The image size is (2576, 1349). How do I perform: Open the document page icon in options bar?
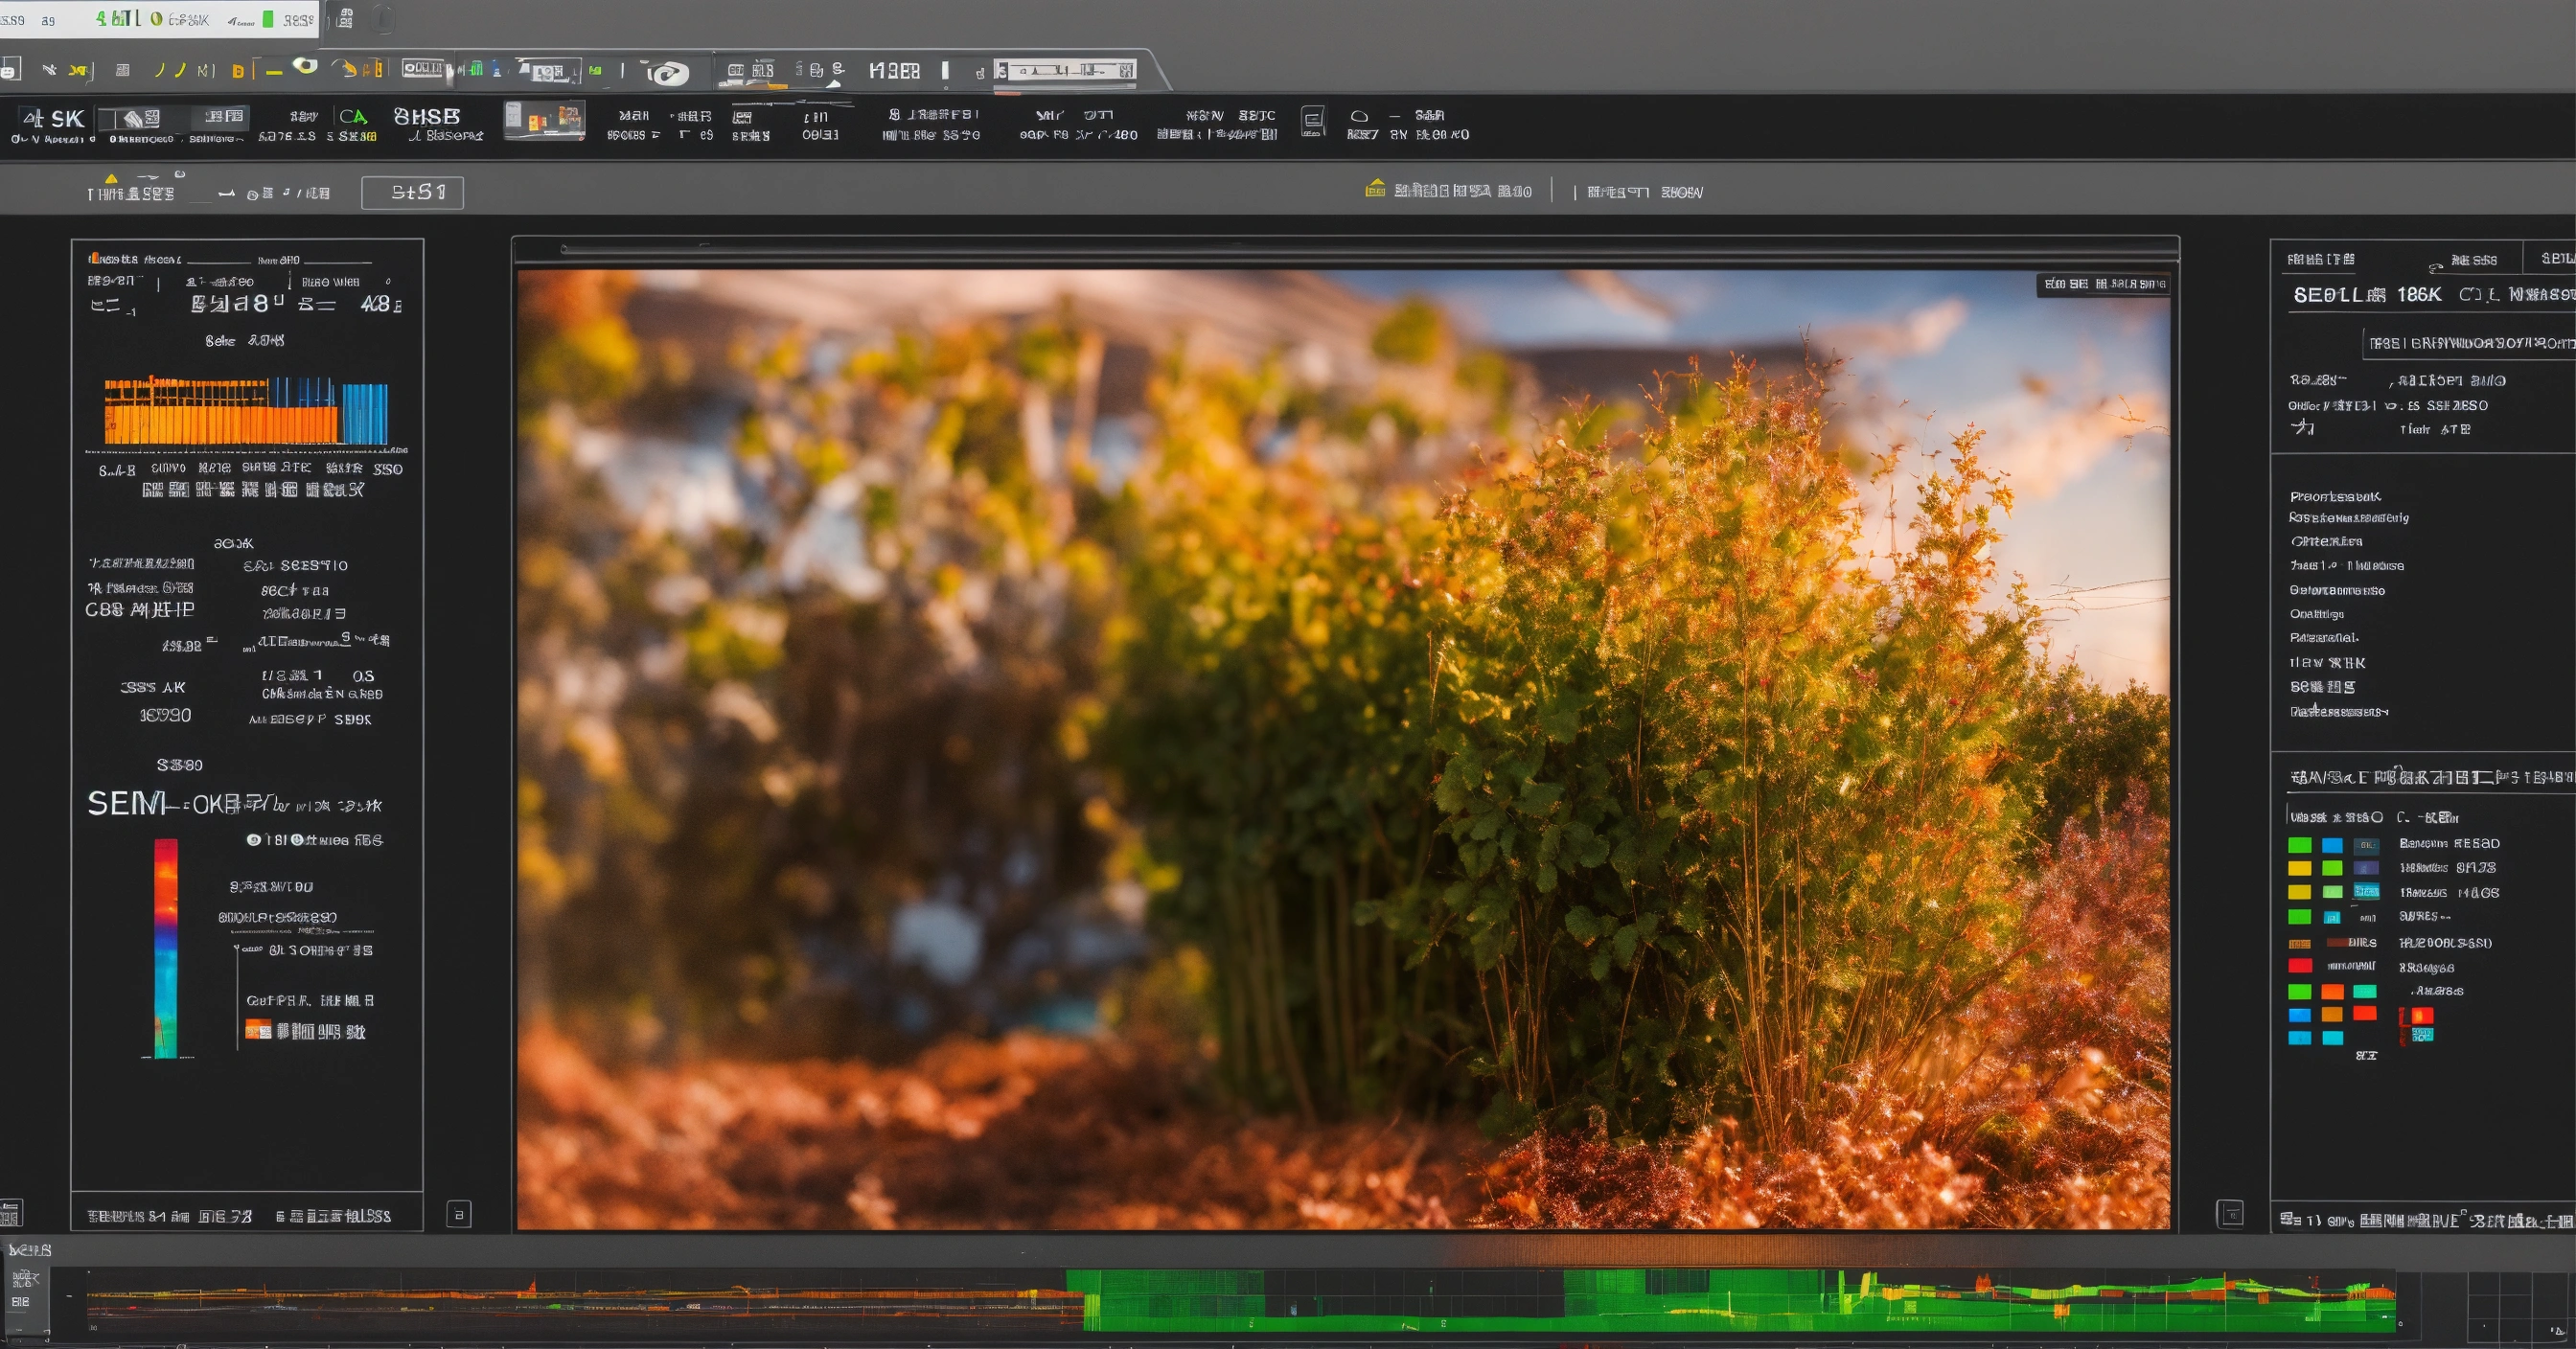[x=1313, y=122]
